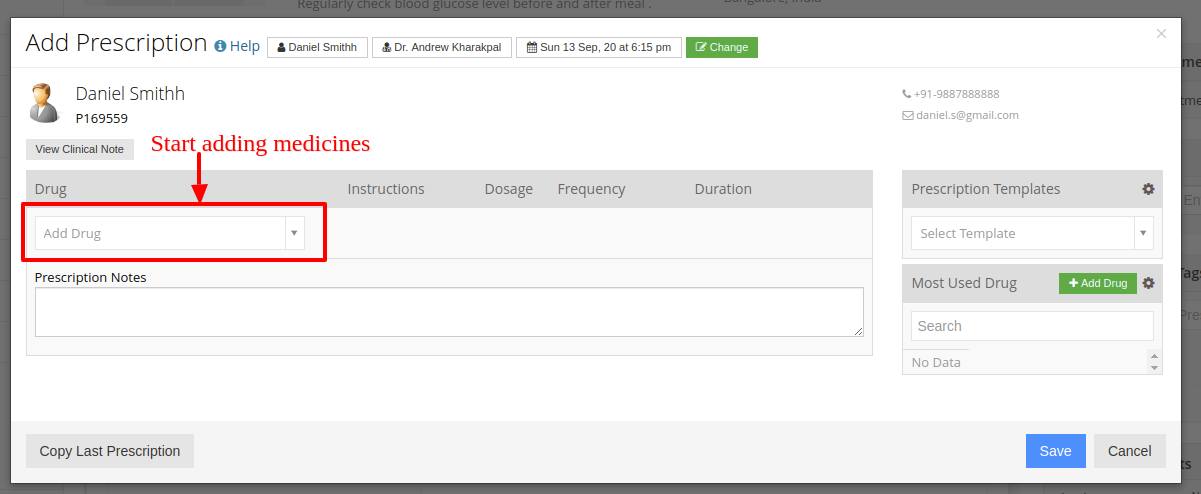Click the patient avatar image
The width and height of the screenshot is (1201, 494).
44,103
